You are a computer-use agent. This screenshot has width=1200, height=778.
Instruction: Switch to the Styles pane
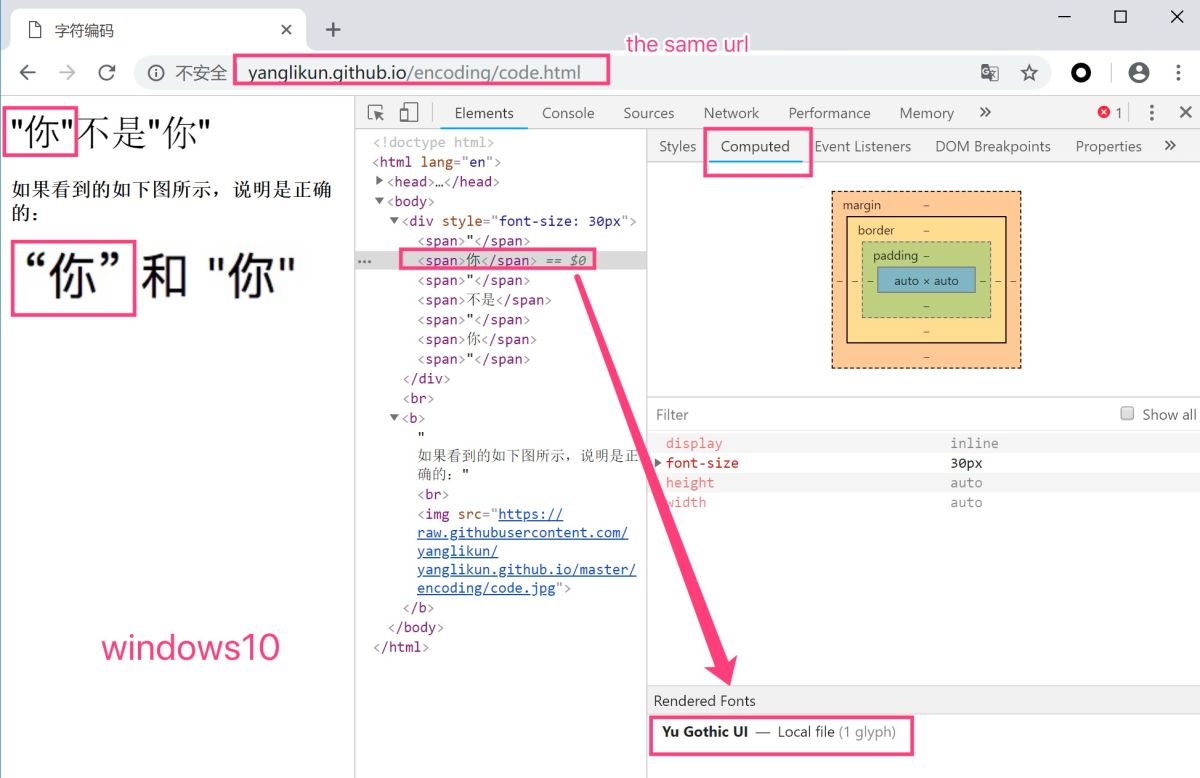(677, 146)
